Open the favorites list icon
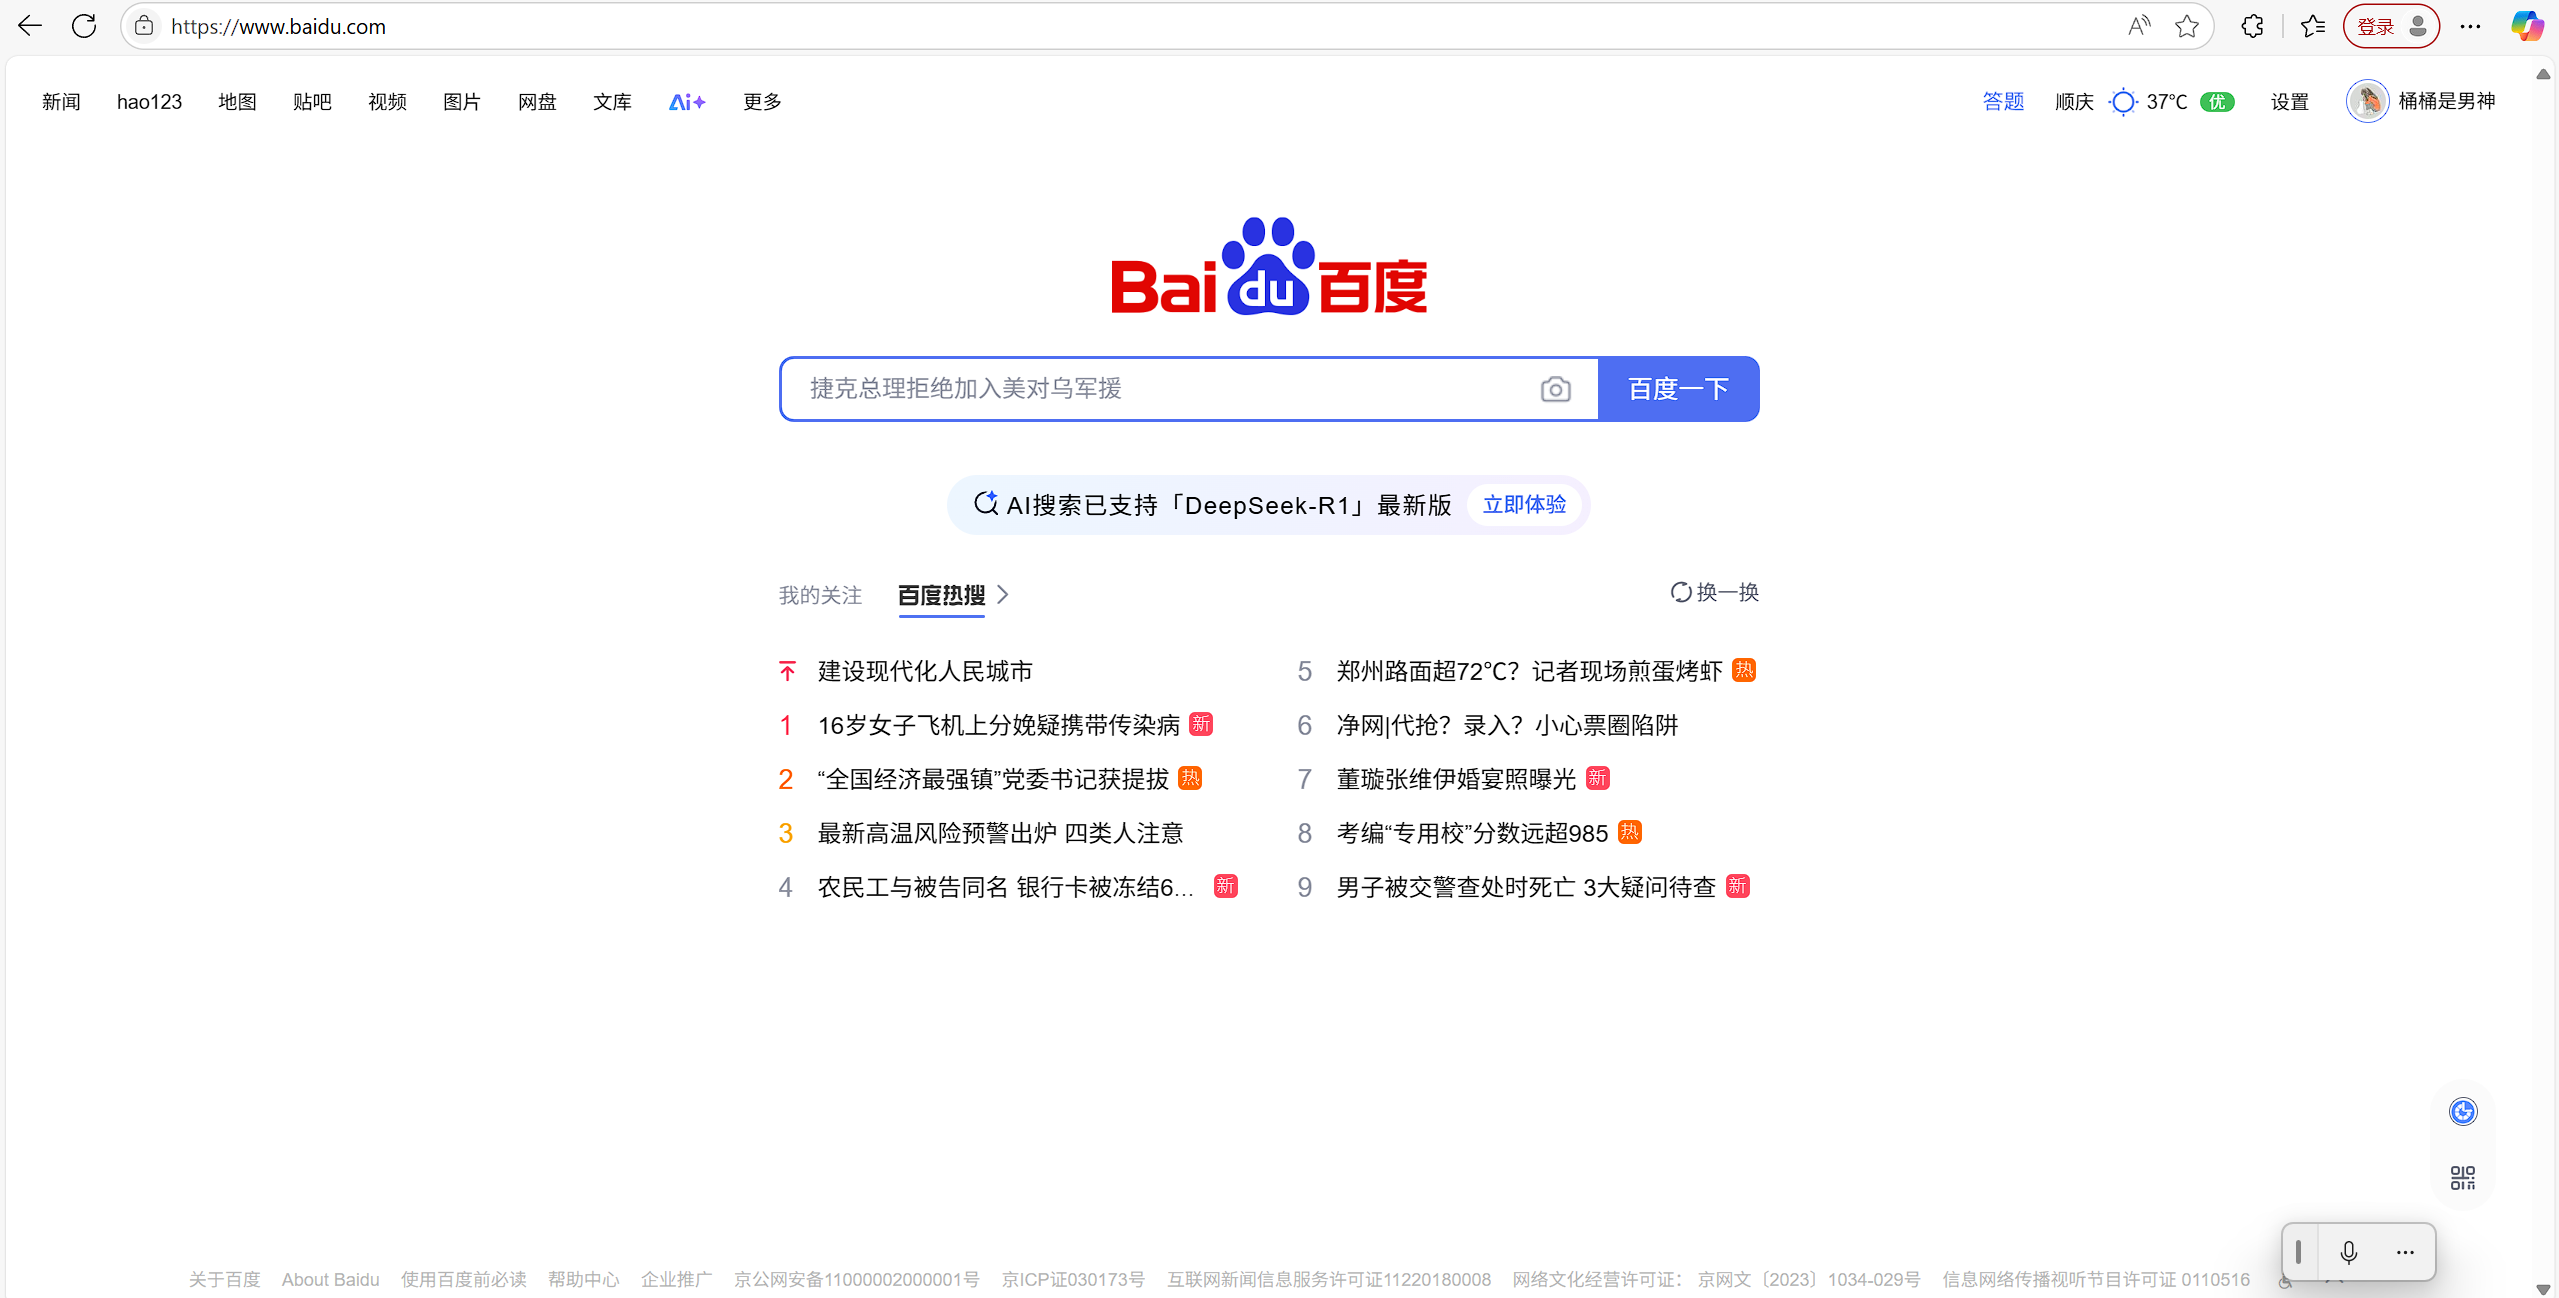The width and height of the screenshot is (2559, 1298). [2312, 26]
